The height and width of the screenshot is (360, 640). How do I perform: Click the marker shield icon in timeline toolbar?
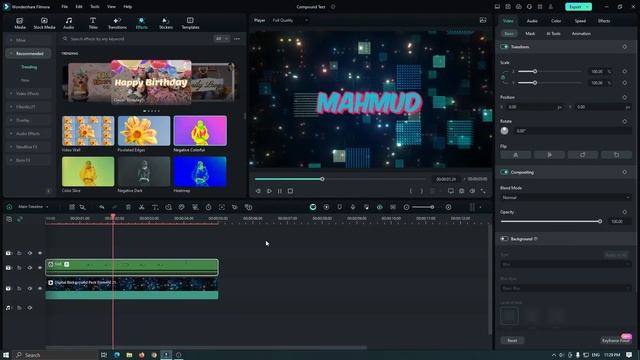coord(340,207)
